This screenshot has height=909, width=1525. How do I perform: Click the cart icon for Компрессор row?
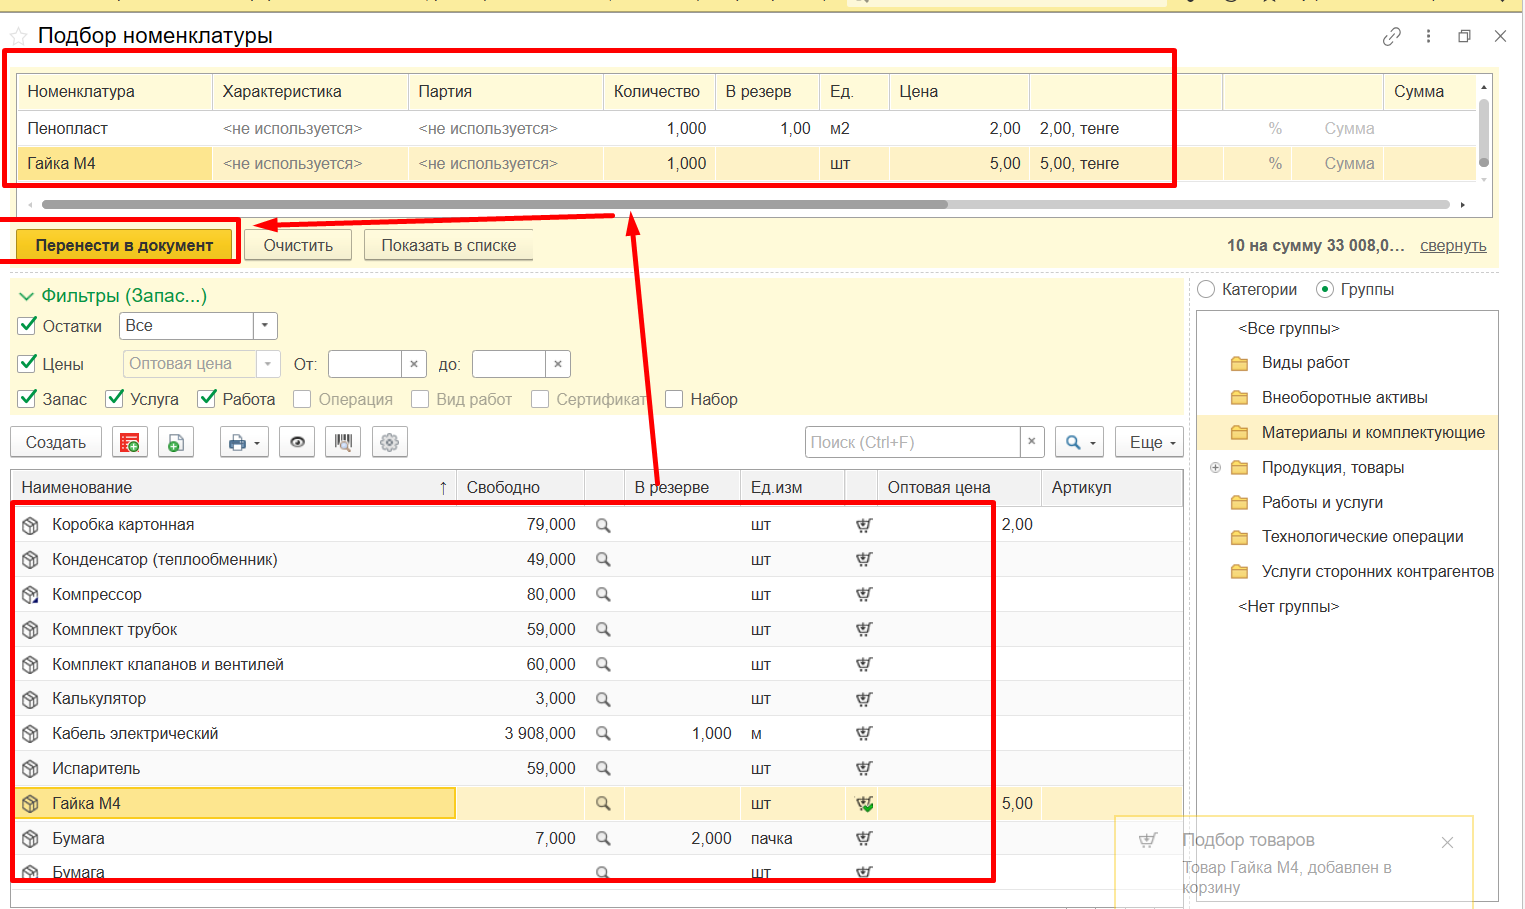pos(864,595)
